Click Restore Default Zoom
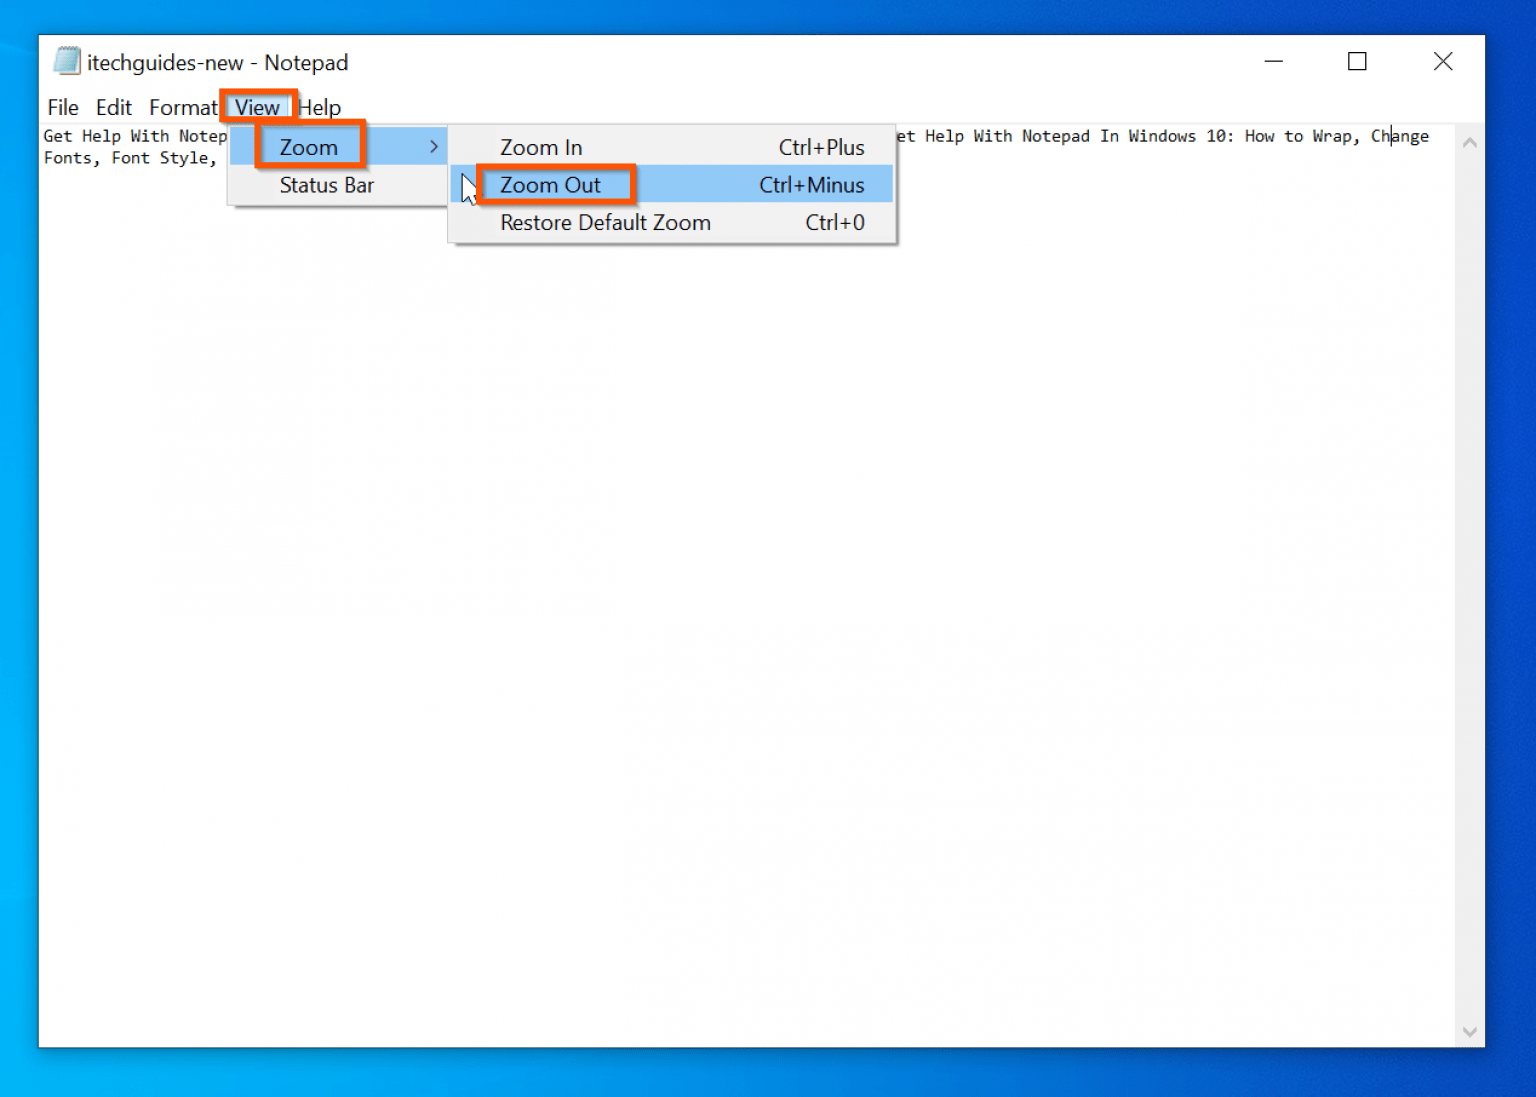 coord(605,223)
